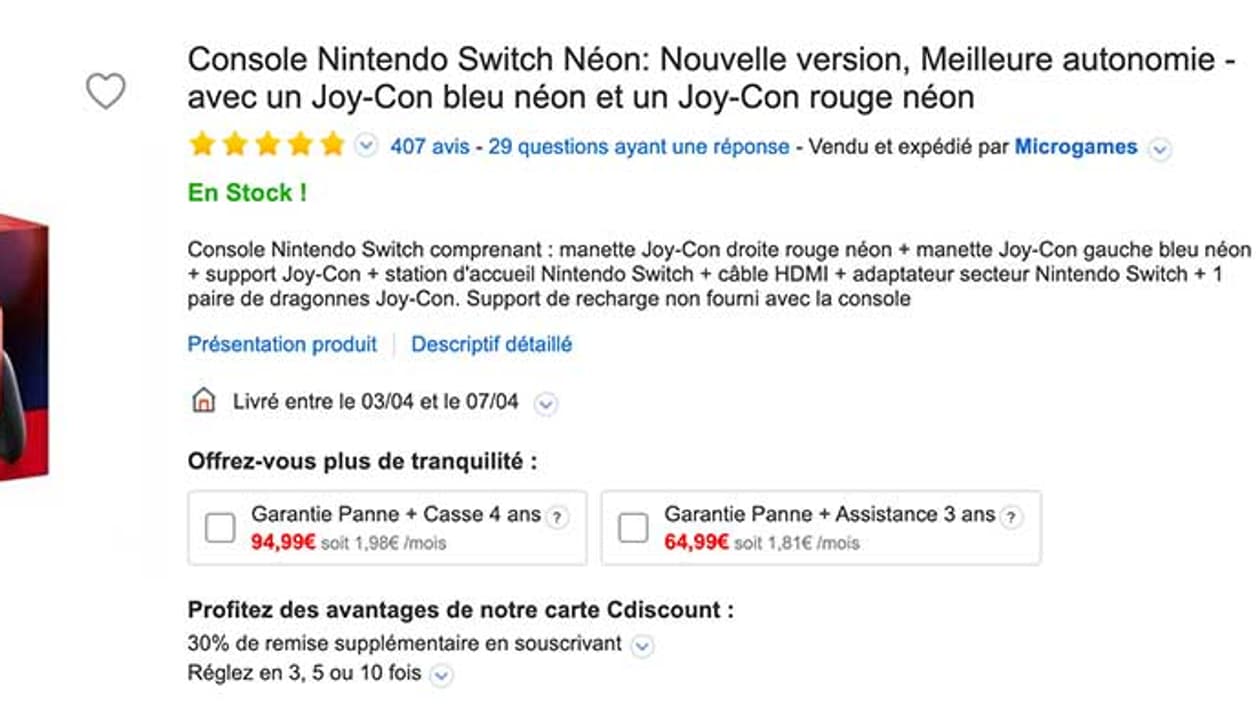
Task: Click the Microgames seller link
Action: point(1075,146)
